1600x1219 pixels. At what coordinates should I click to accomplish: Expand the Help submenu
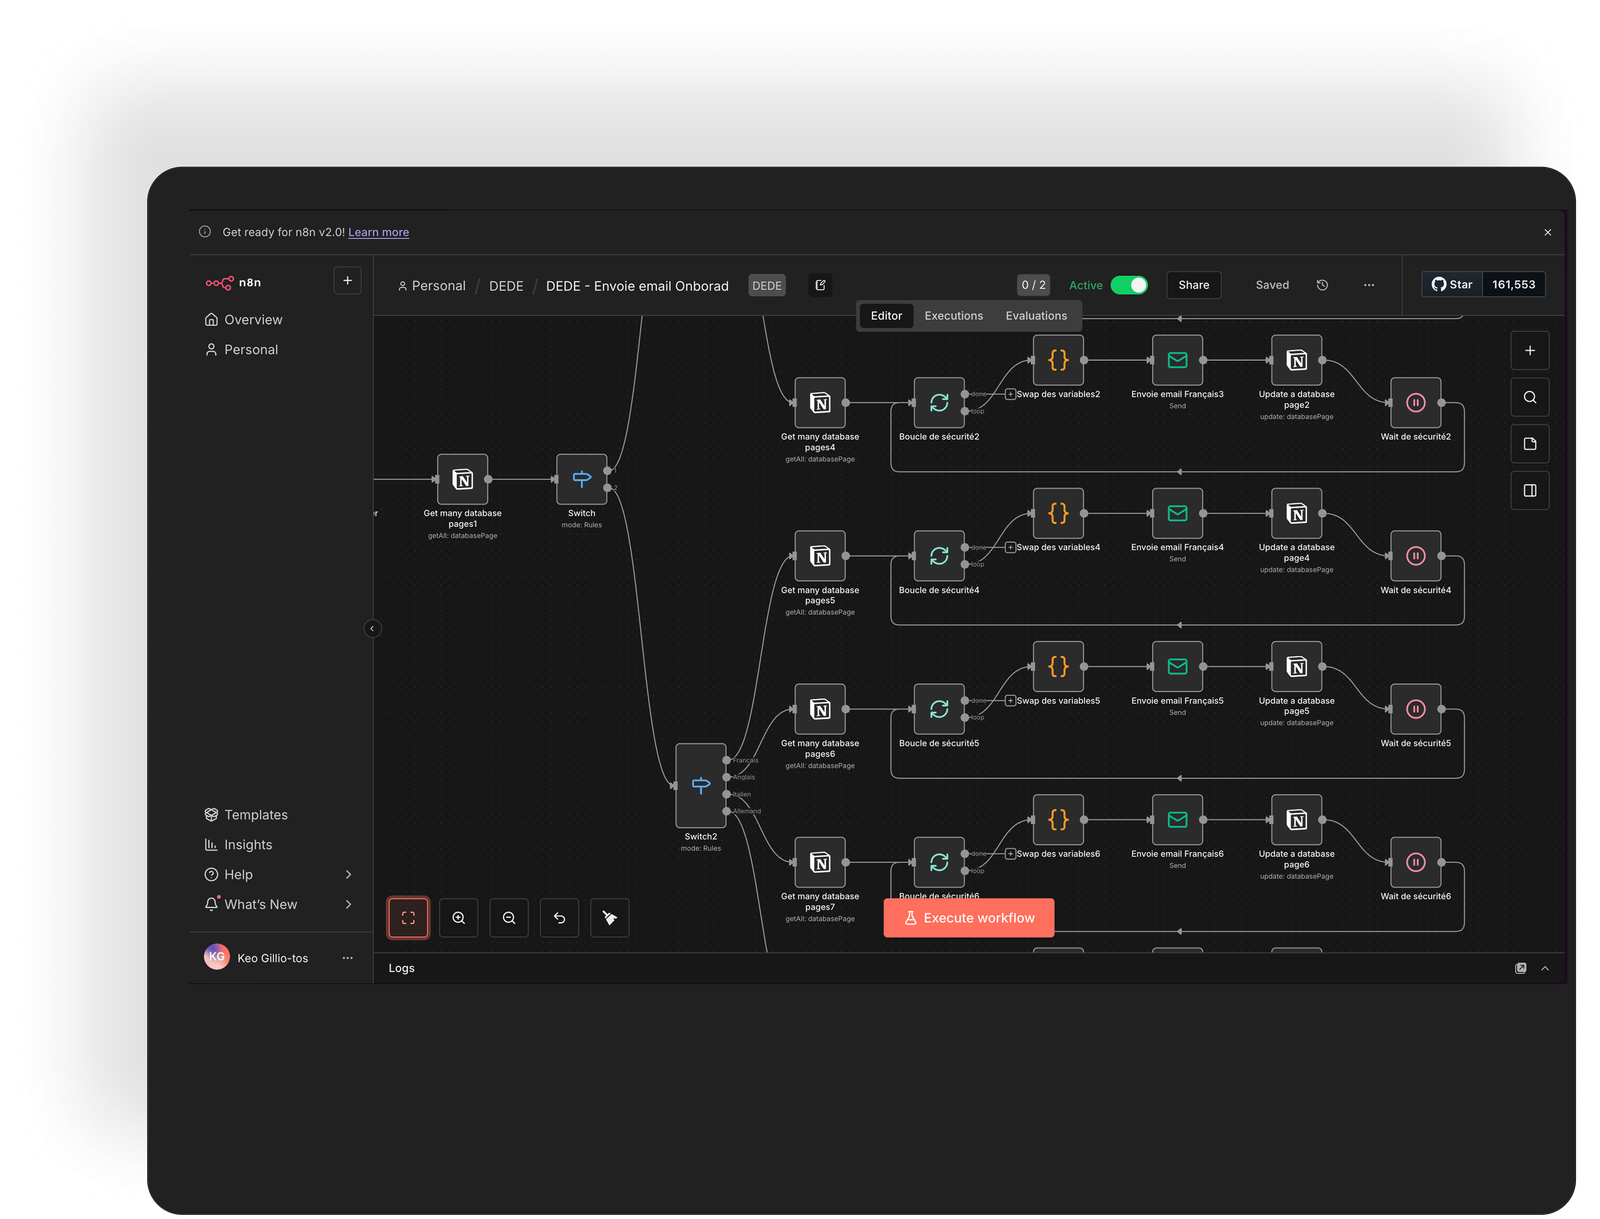point(348,875)
